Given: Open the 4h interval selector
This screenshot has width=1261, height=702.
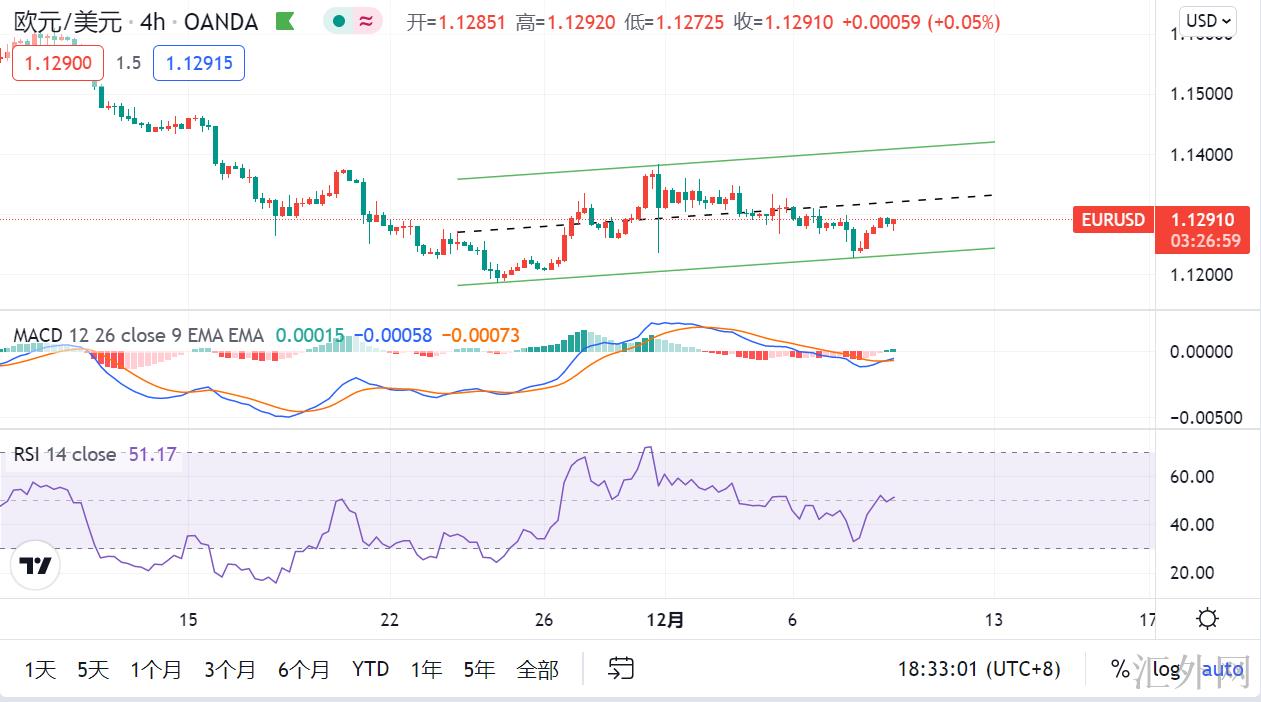Looking at the screenshot, I should tap(153, 21).
